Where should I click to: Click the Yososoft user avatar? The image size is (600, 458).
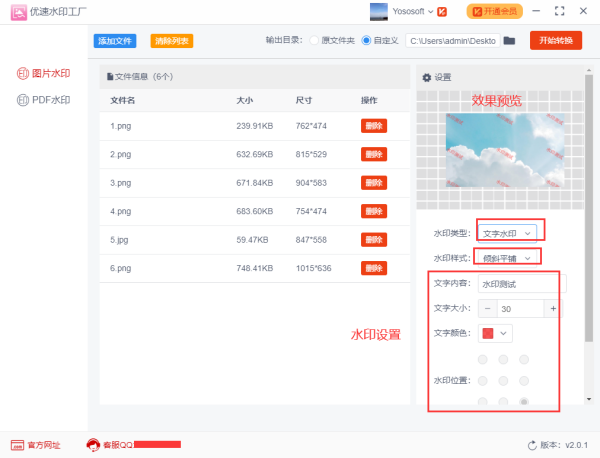tap(380, 12)
